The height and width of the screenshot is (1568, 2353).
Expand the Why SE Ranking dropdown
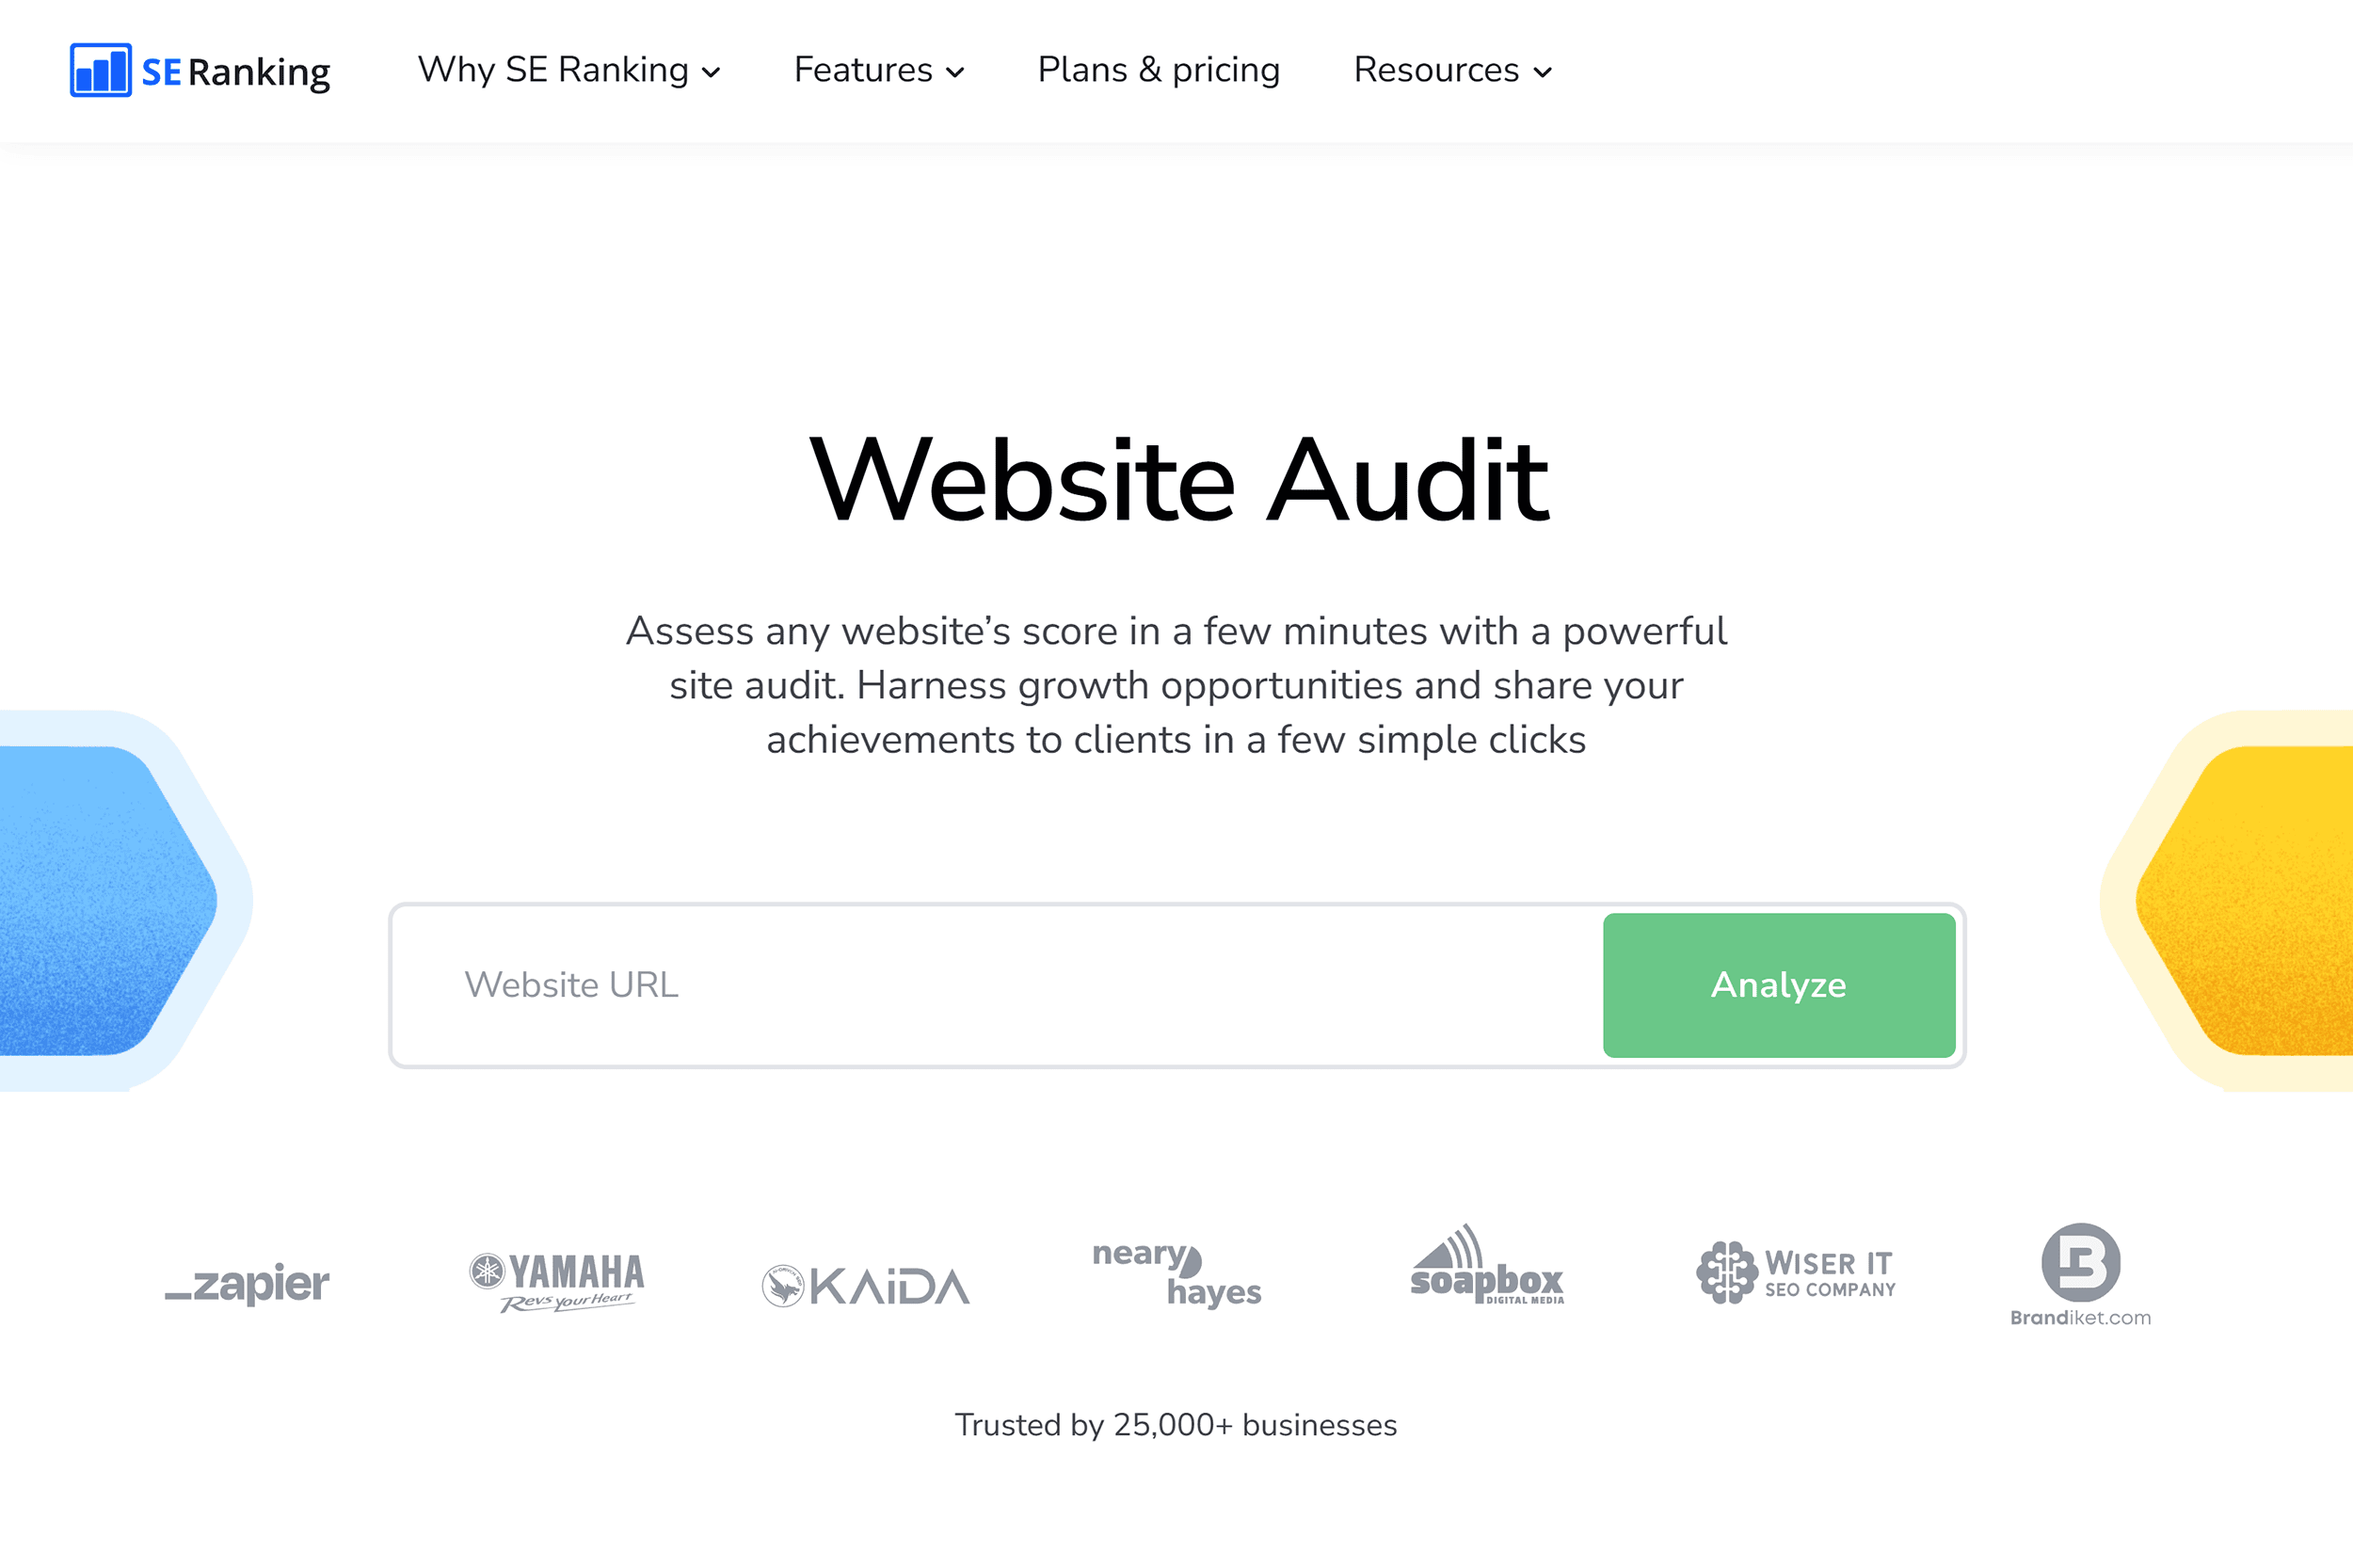click(567, 70)
